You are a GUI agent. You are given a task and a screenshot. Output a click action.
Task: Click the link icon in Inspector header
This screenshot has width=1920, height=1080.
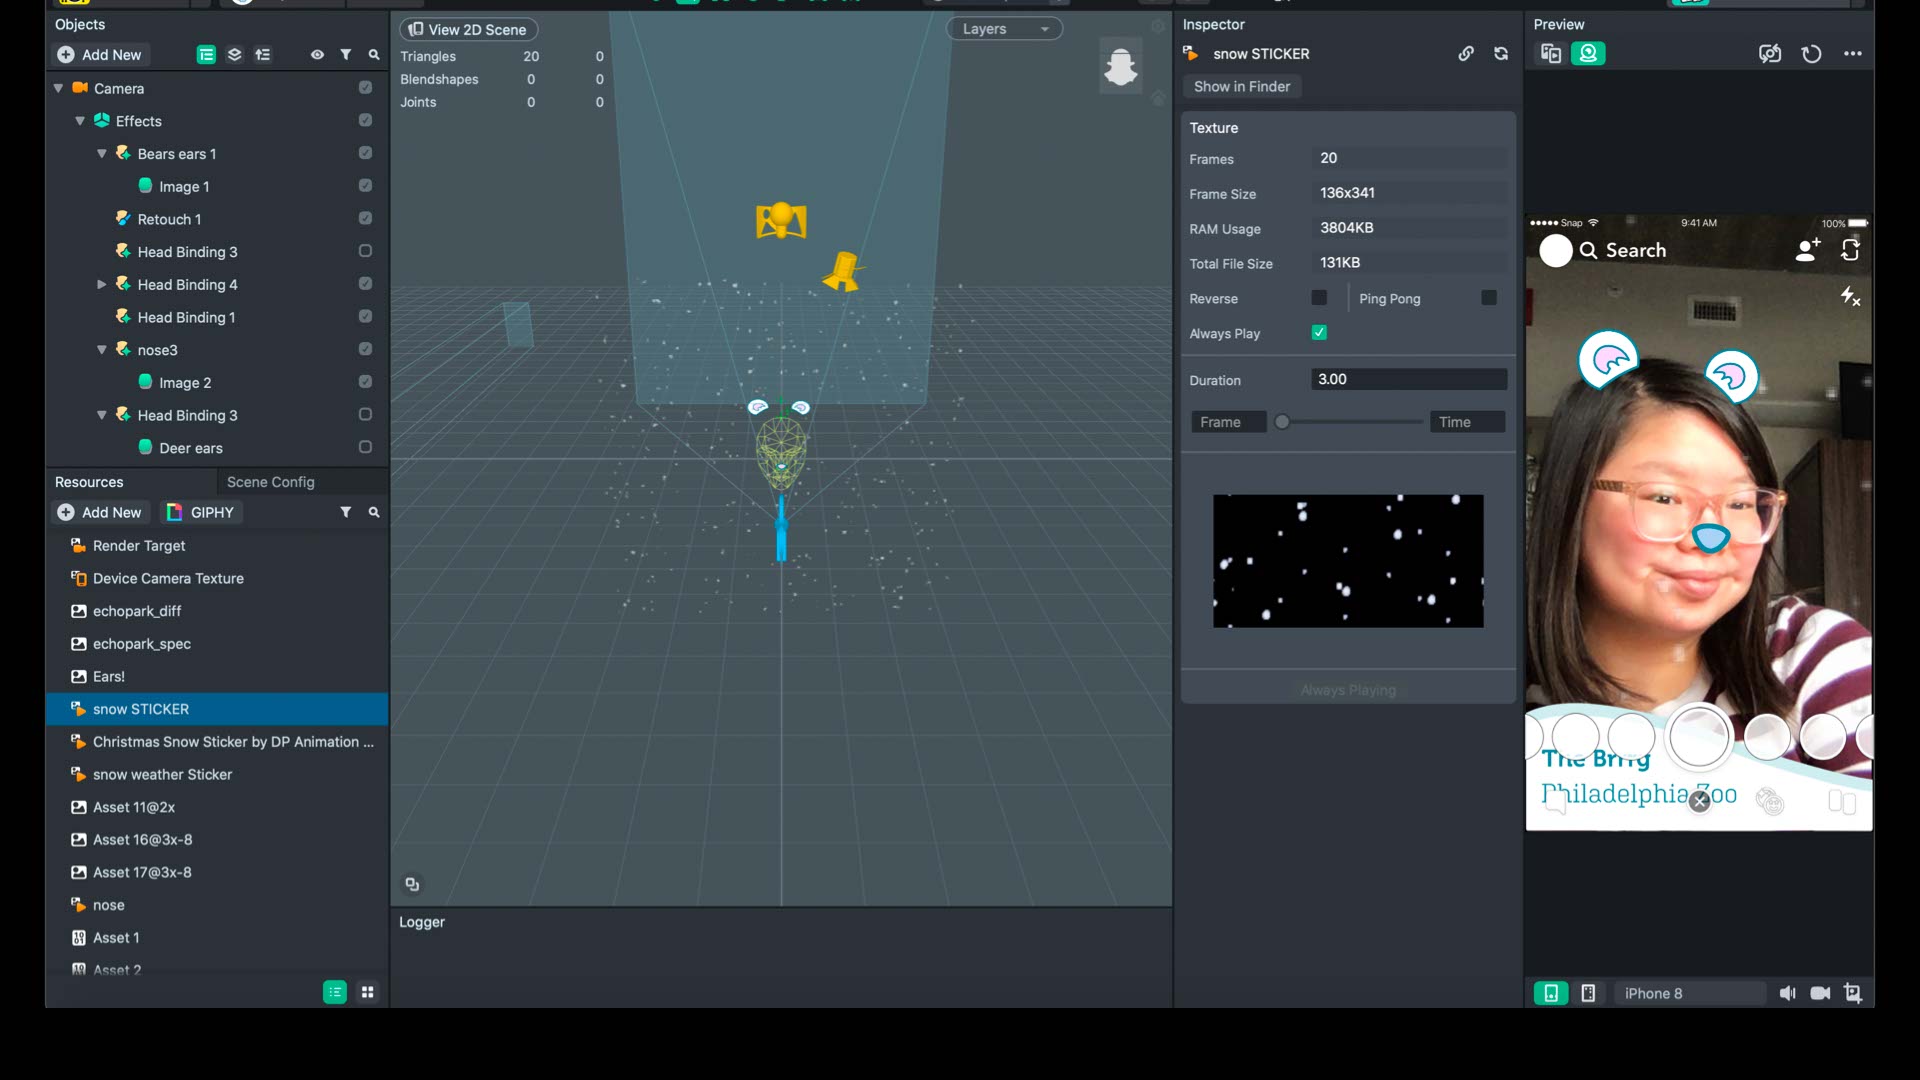click(x=1466, y=54)
